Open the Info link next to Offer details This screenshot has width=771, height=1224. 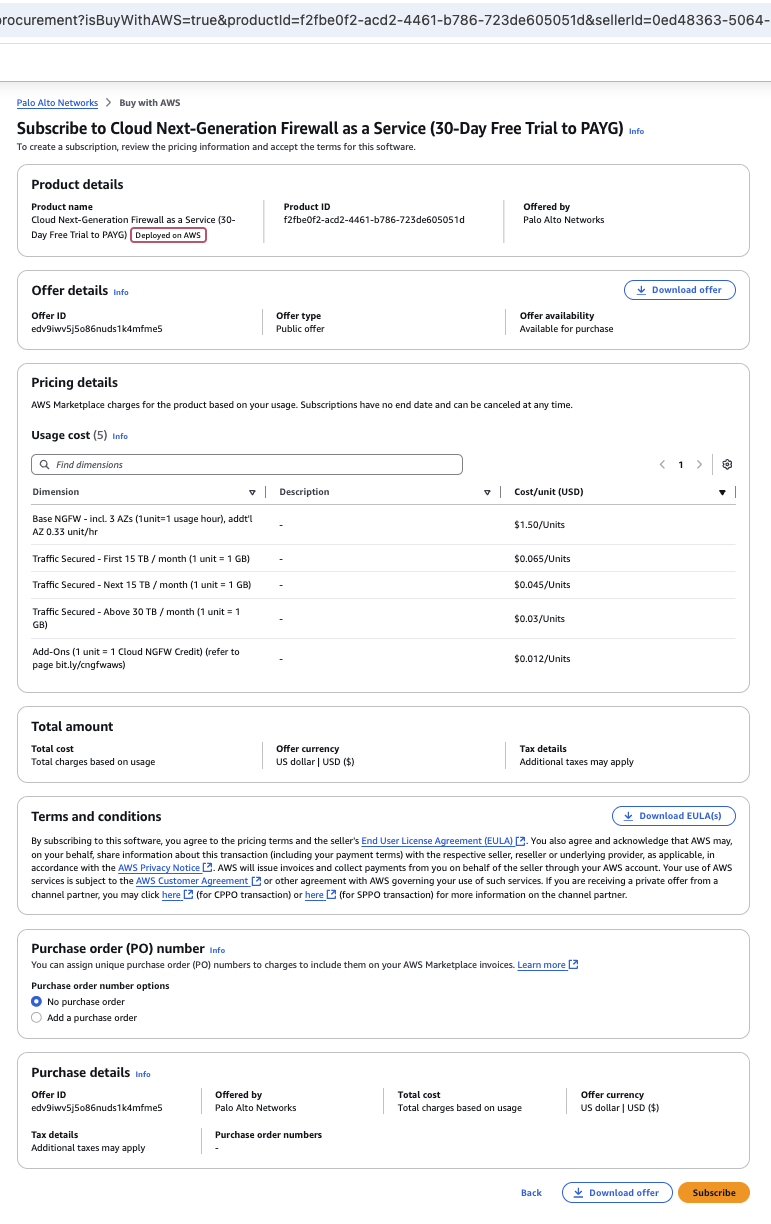point(121,292)
